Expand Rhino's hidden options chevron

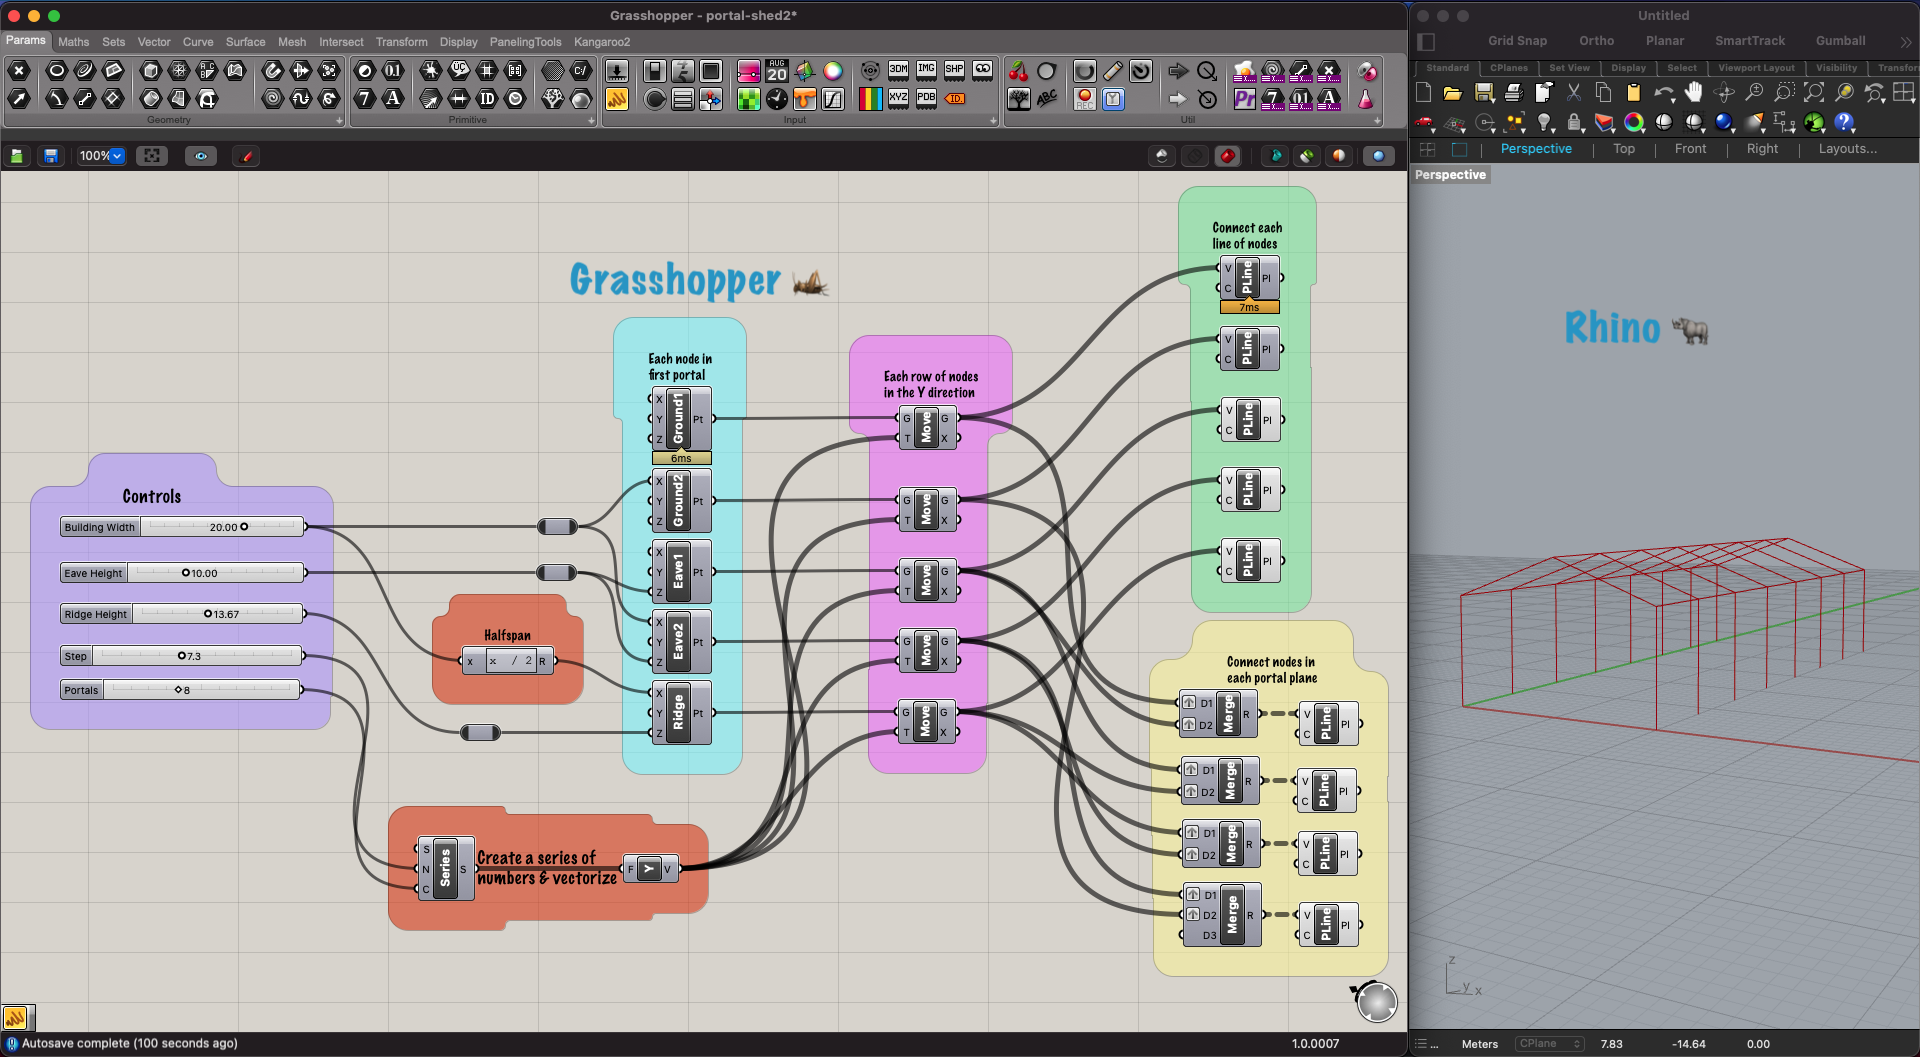coord(1905,42)
